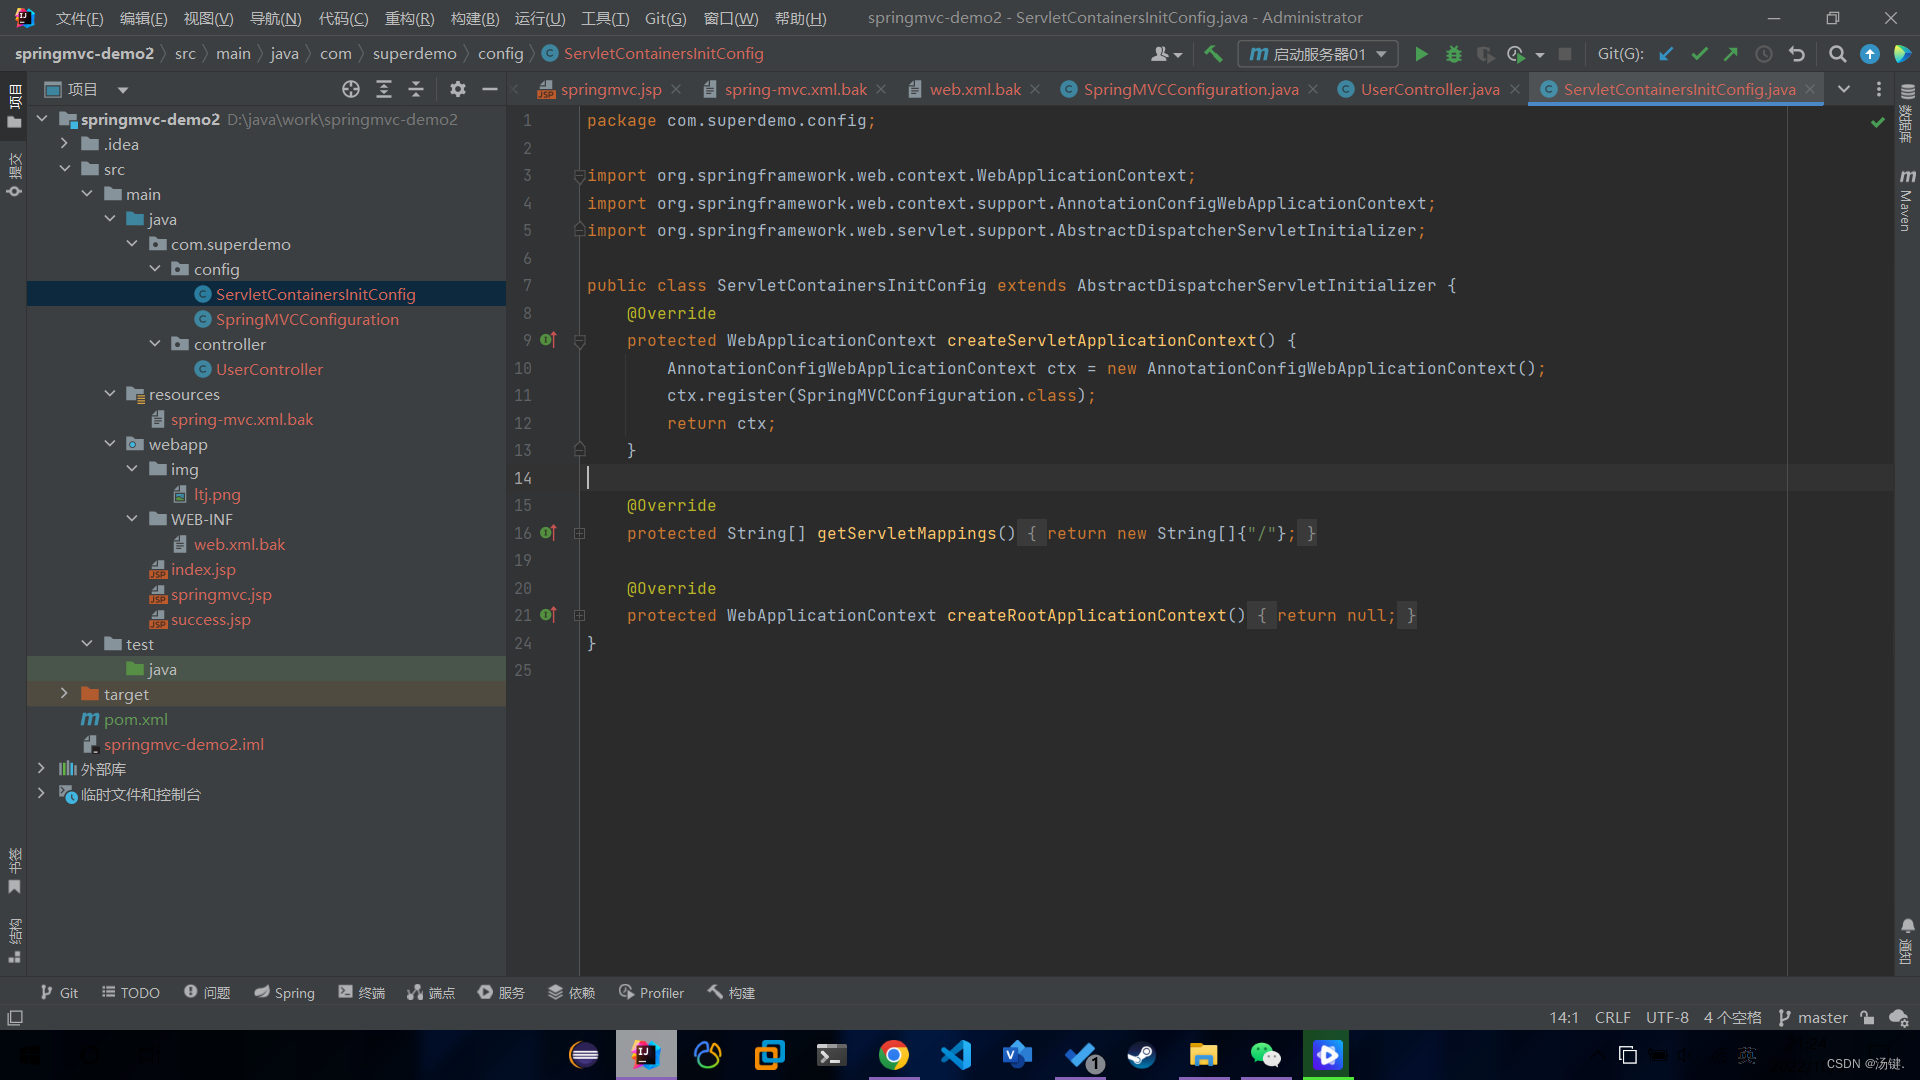Image resolution: width=1920 pixels, height=1080 pixels.
Task: Click the Build project hammer icon
Action: [1213, 54]
